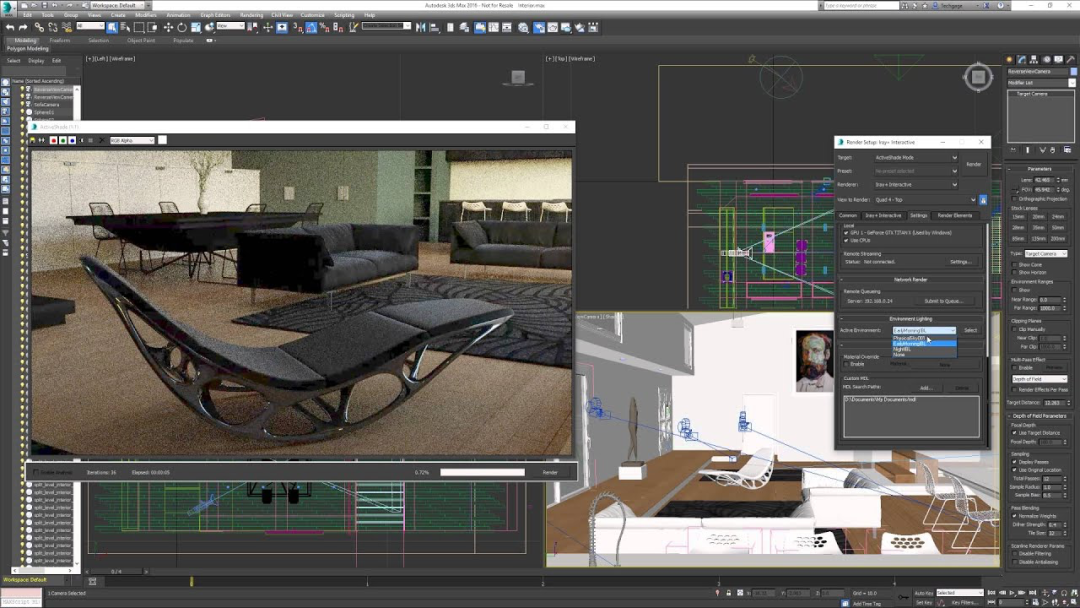Open the RGB Alpha channel dropdown
The image size is (1080, 608).
point(132,141)
